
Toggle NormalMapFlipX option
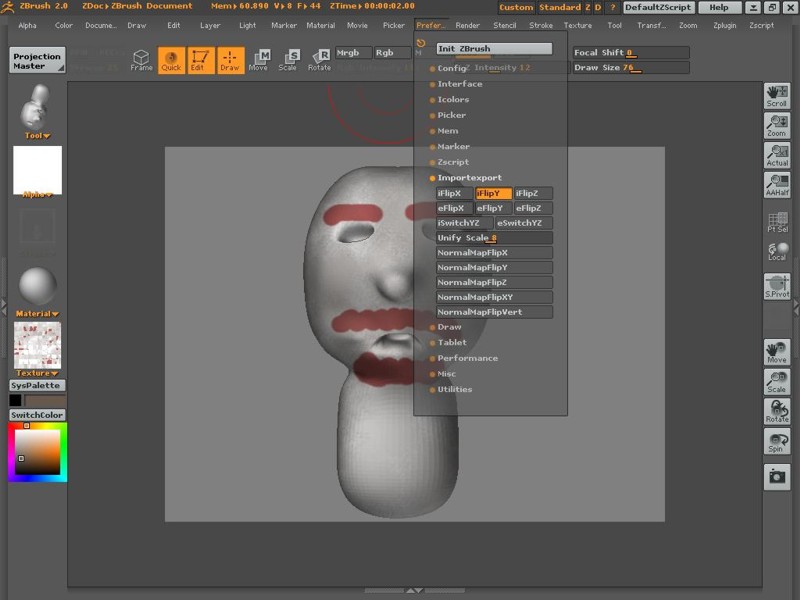coord(494,253)
